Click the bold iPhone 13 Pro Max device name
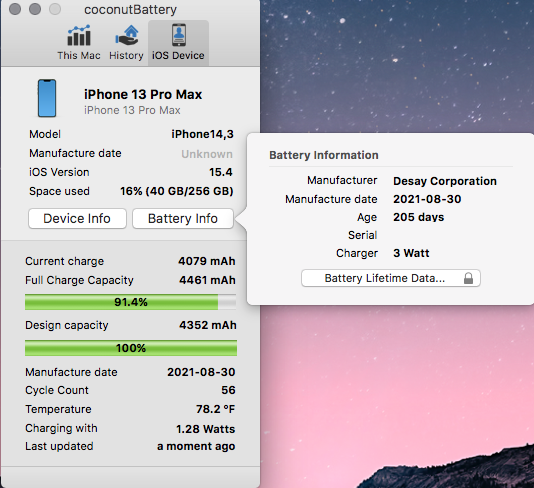Screen dimensions: 534x488 coord(143,94)
